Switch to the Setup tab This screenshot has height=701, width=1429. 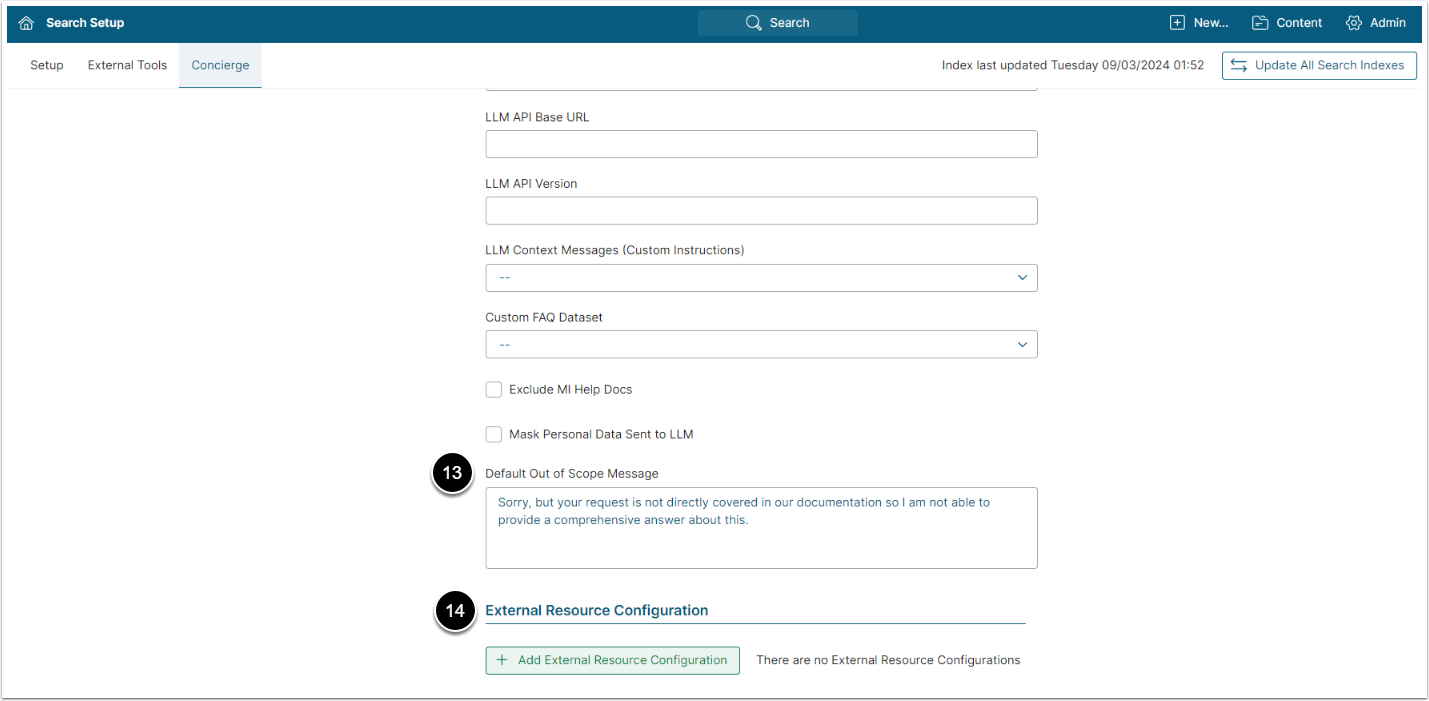pyautogui.click(x=47, y=65)
